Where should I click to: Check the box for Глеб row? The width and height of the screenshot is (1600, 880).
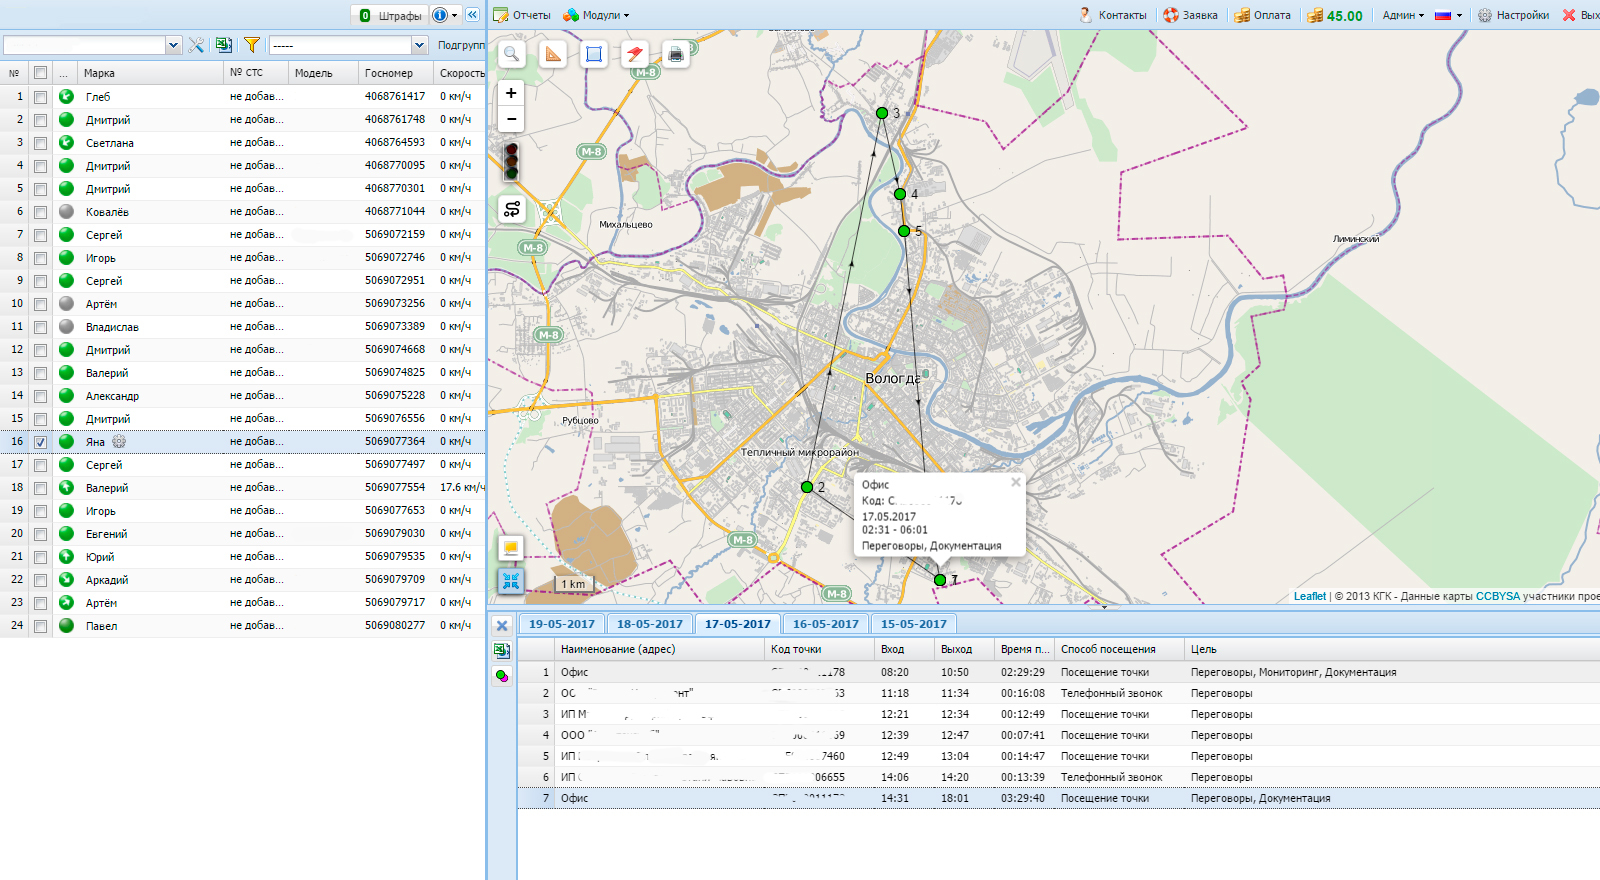pyautogui.click(x=40, y=97)
